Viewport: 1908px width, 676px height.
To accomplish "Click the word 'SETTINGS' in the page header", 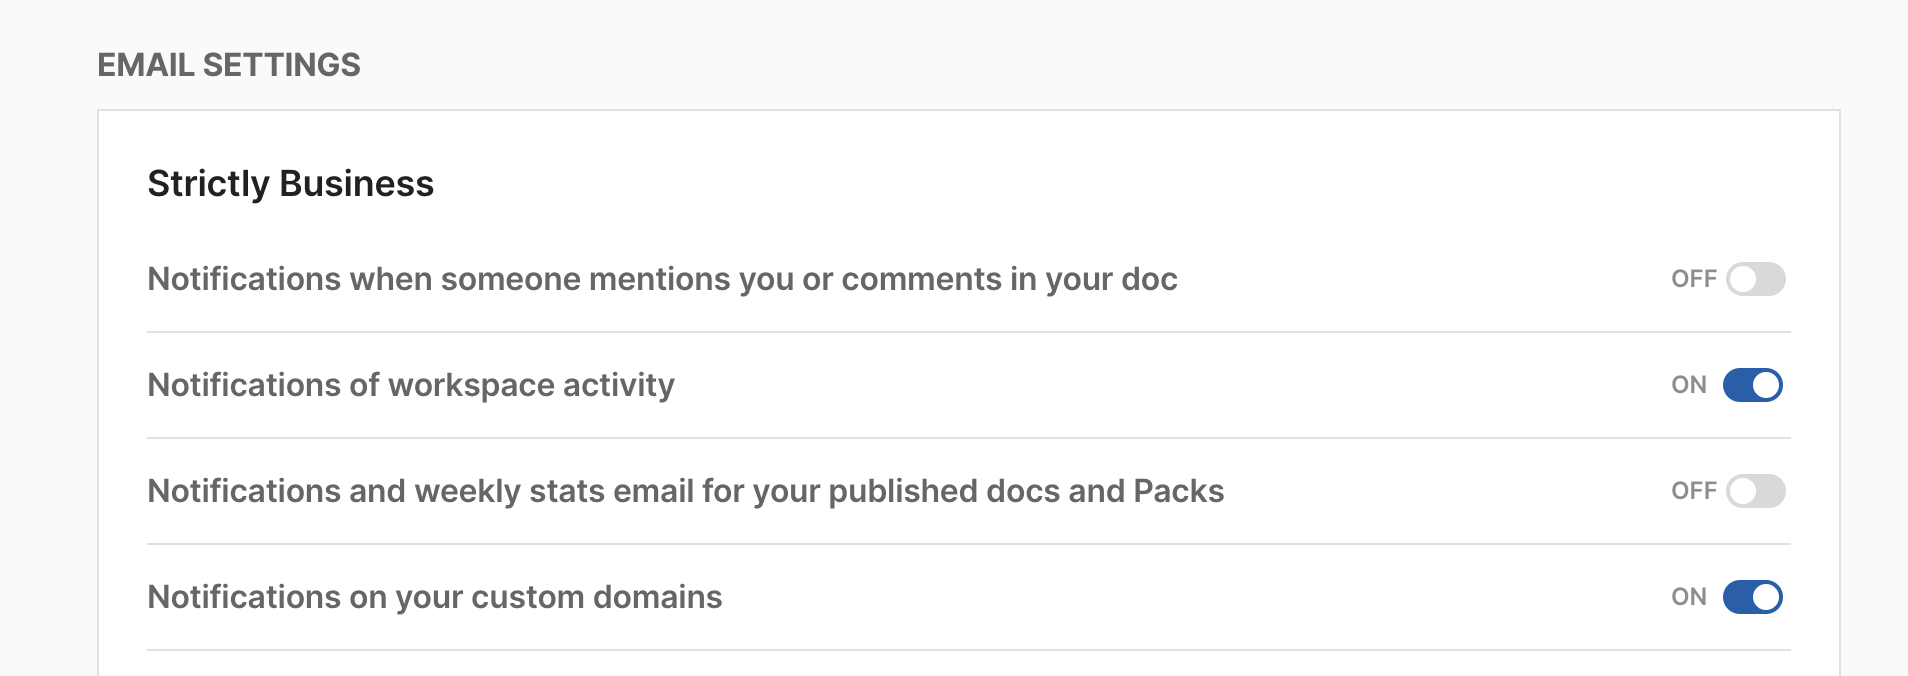I will [x=281, y=65].
